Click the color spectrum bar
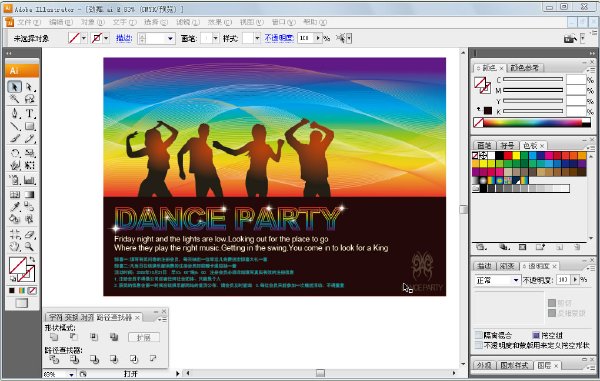Viewport: 600px width, 381px height. pyautogui.click(x=532, y=123)
